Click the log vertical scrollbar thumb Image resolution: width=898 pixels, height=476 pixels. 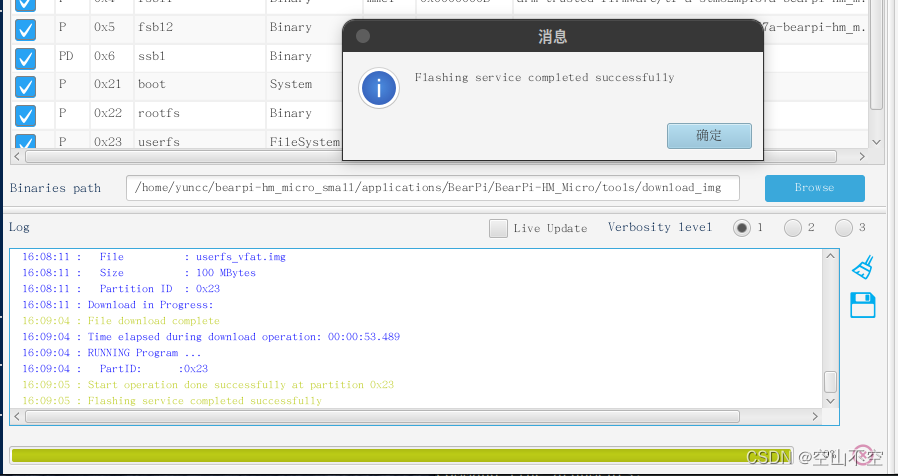coord(830,381)
